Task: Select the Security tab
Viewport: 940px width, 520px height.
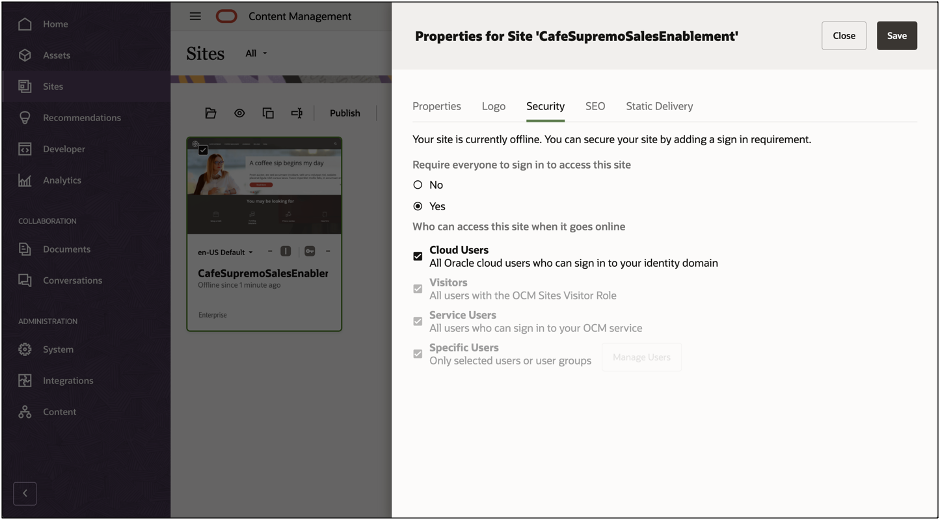Action: click(546, 106)
